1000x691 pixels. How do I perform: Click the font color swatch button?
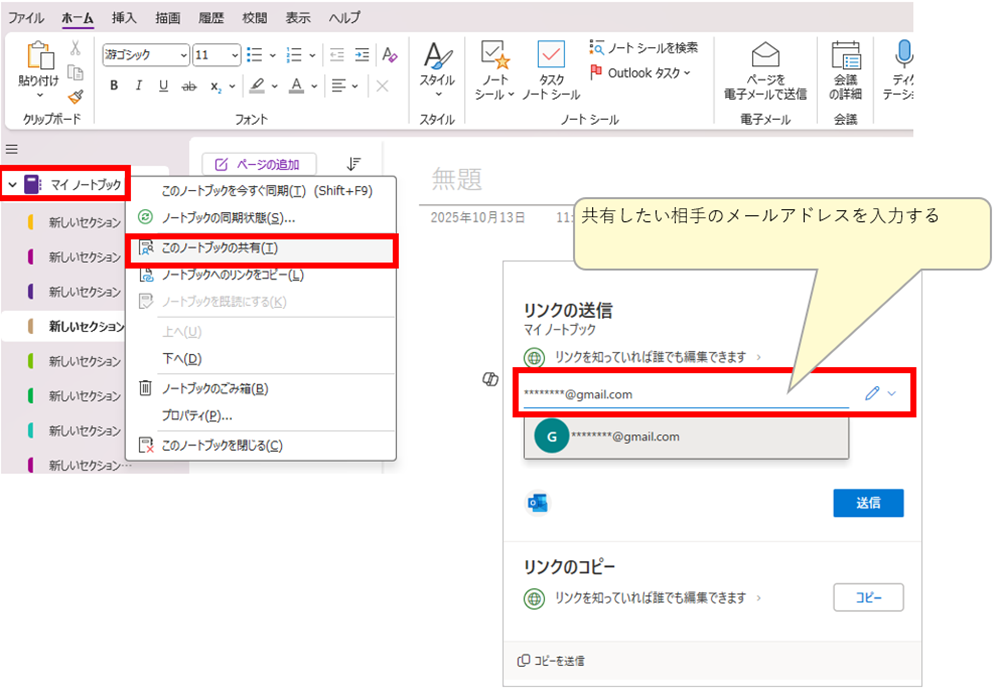click(x=297, y=86)
